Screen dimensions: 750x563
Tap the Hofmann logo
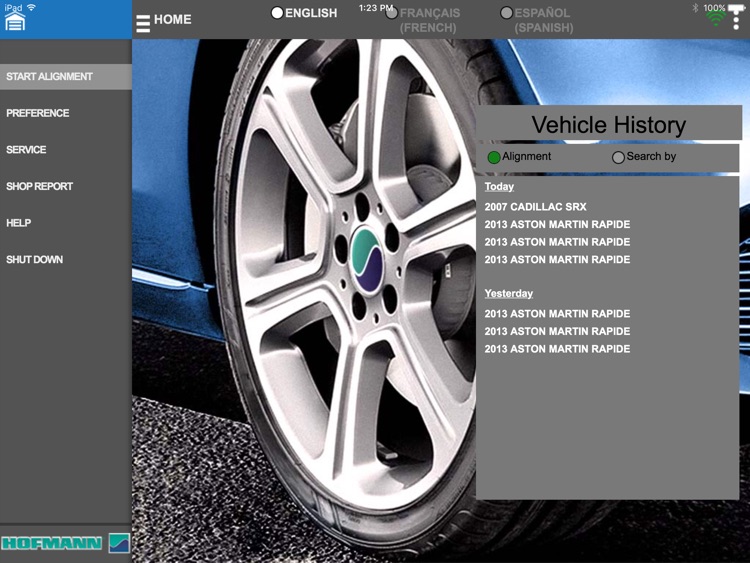(x=66, y=543)
